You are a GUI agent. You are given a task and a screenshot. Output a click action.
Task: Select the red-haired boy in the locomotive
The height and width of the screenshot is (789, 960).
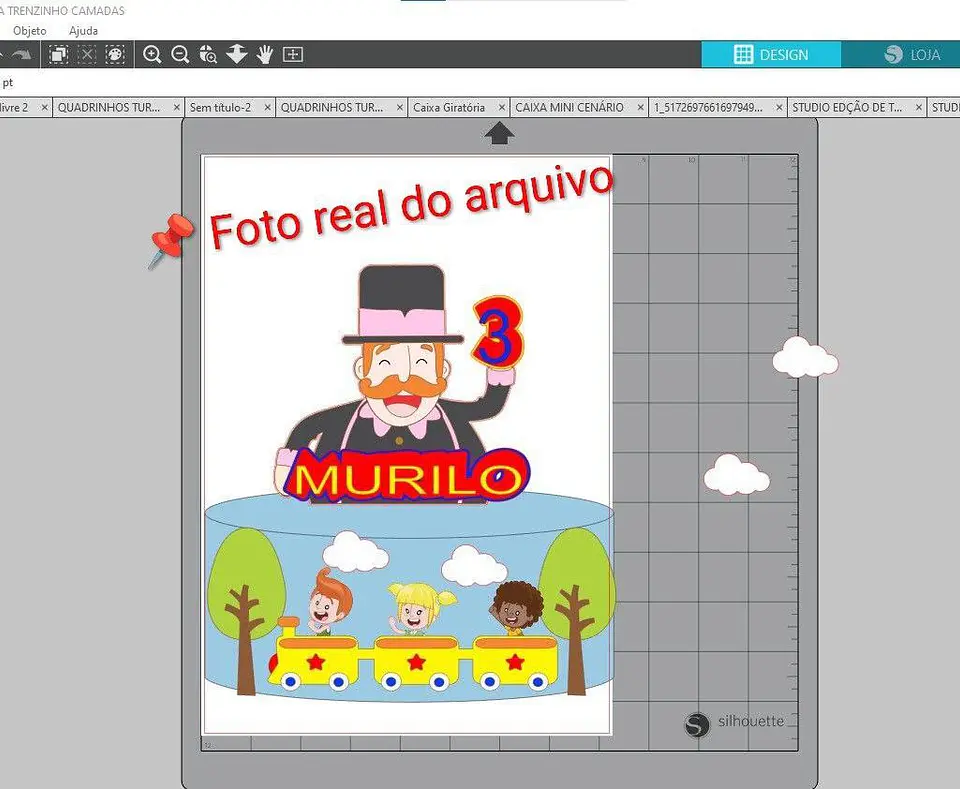point(329,603)
